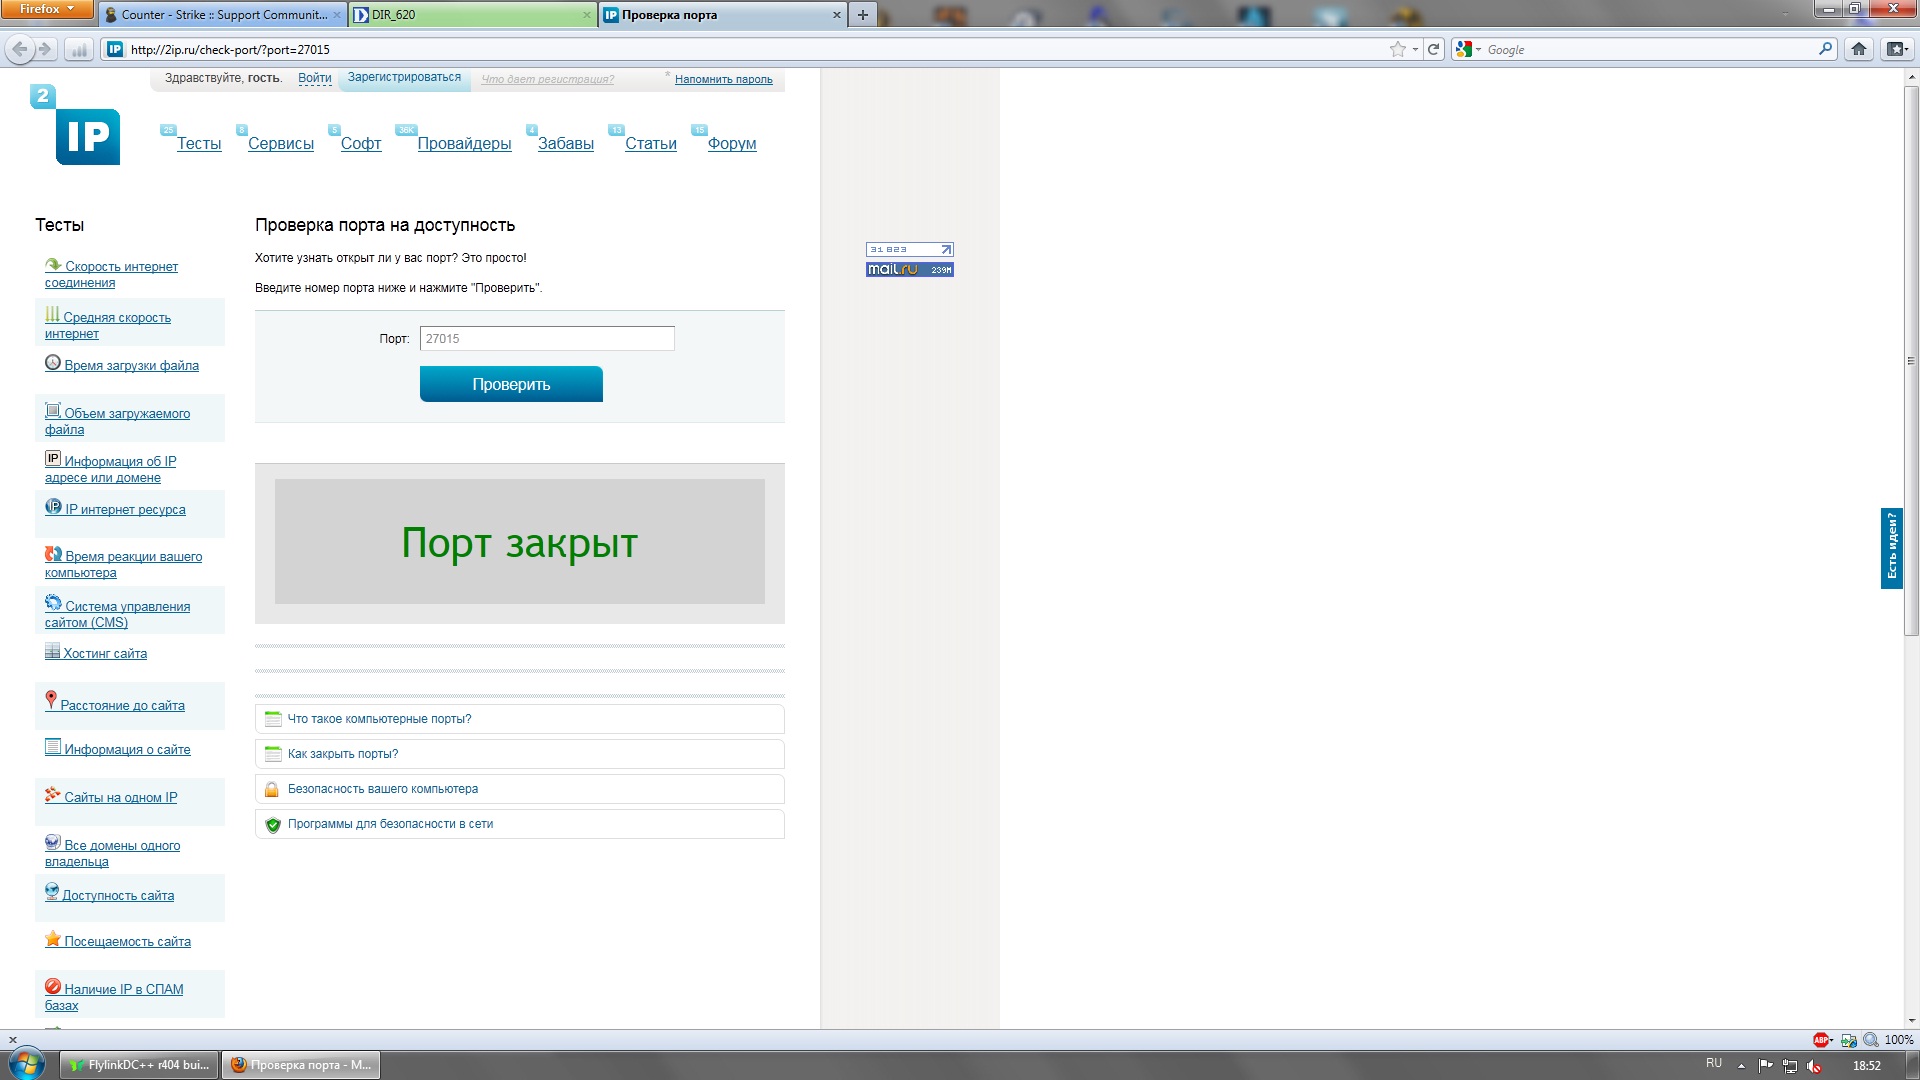Click the search magnifier icon in Google box
The width and height of the screenshot is (1920, 1080).
pos(1825,49)
